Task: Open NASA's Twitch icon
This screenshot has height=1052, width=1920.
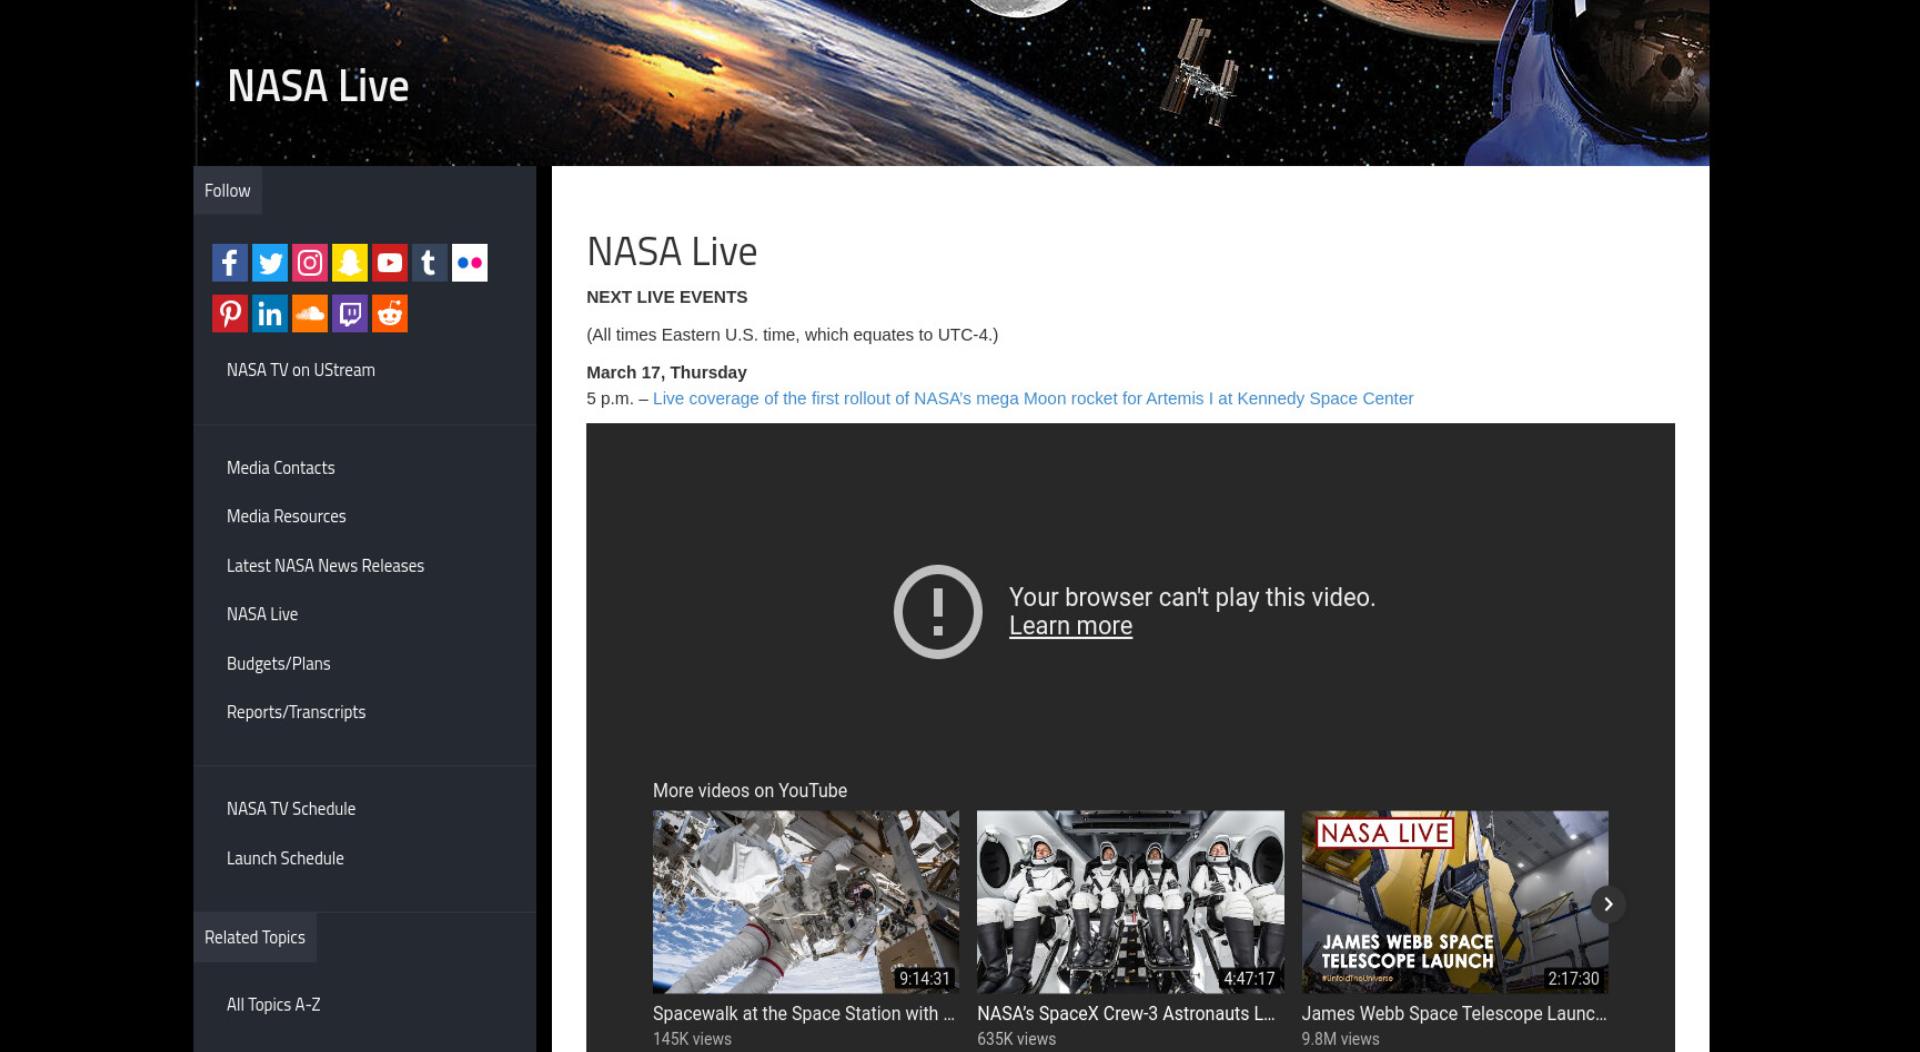Action: click(x=349, y=314)
